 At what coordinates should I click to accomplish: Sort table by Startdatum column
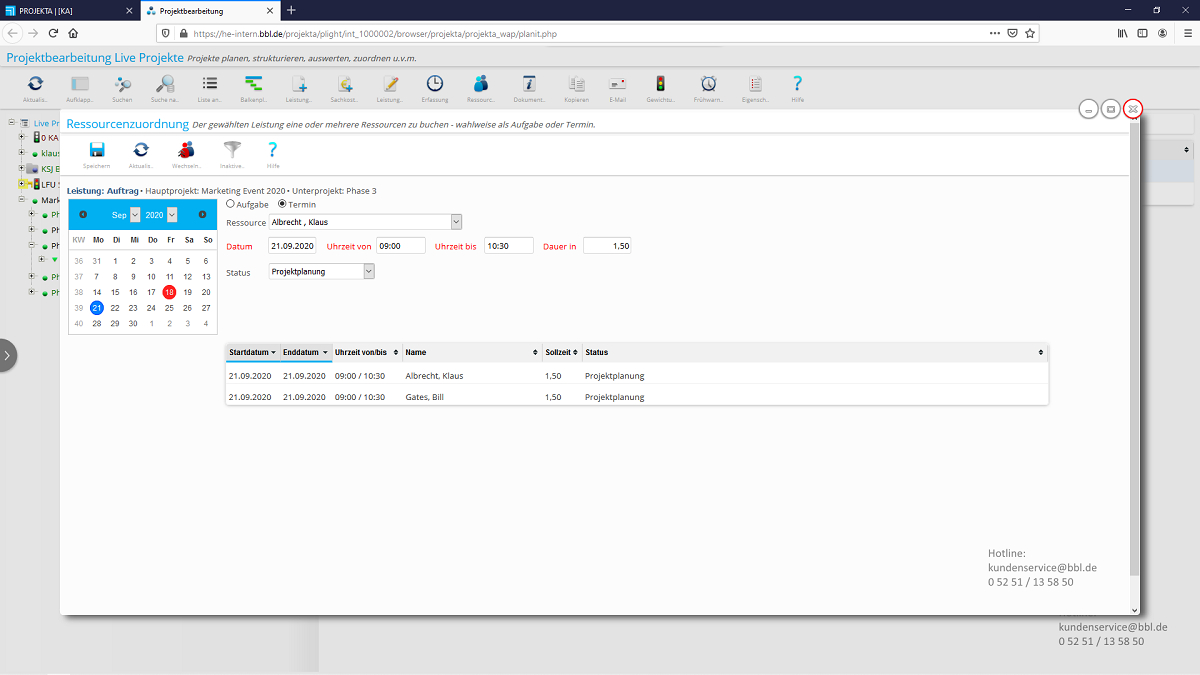pyautogui.click(x=253, y=352)
